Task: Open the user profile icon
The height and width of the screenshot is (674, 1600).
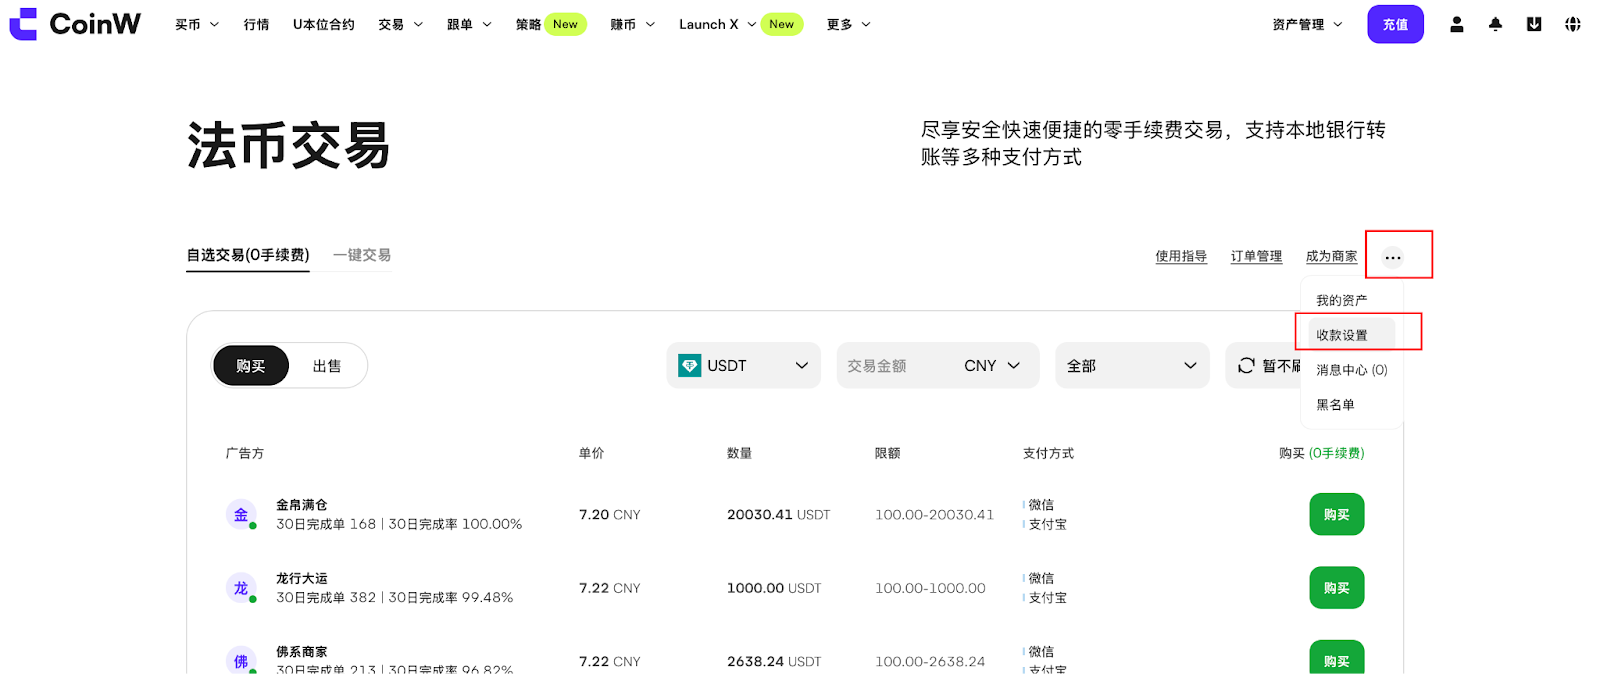Action: pos(1457,24)
